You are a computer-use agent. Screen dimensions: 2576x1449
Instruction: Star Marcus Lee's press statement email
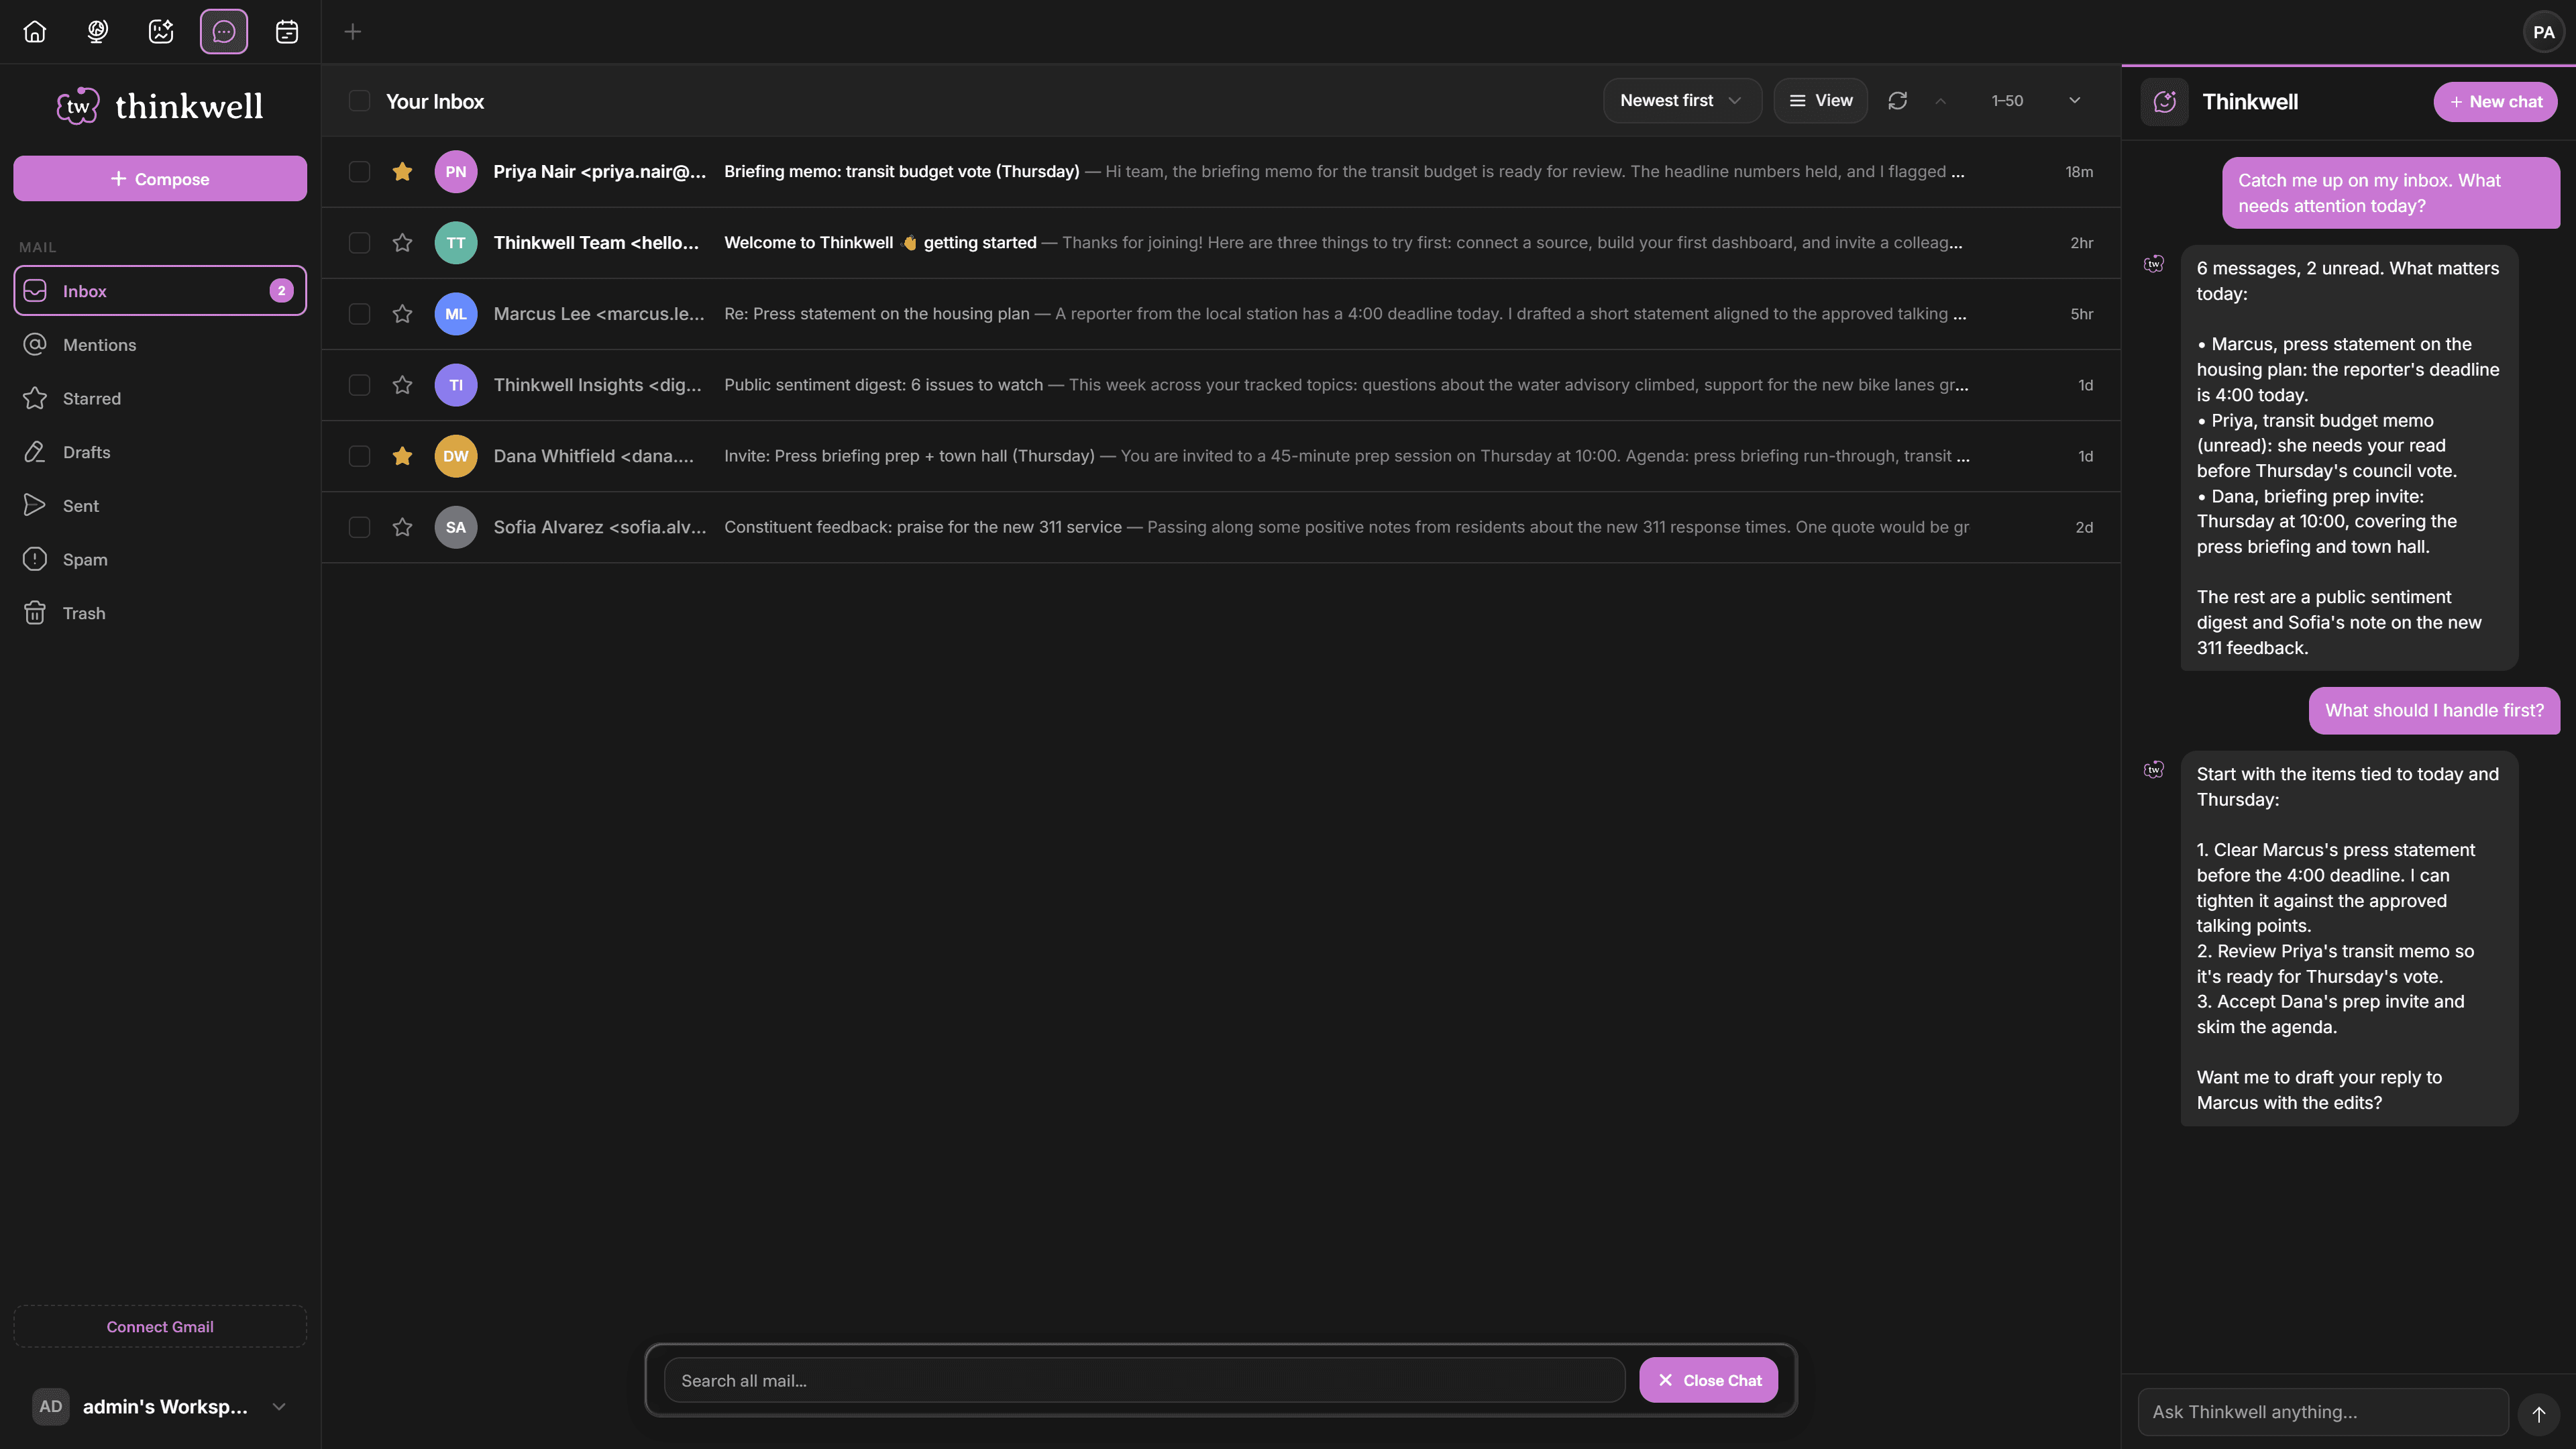coord(402,314)
